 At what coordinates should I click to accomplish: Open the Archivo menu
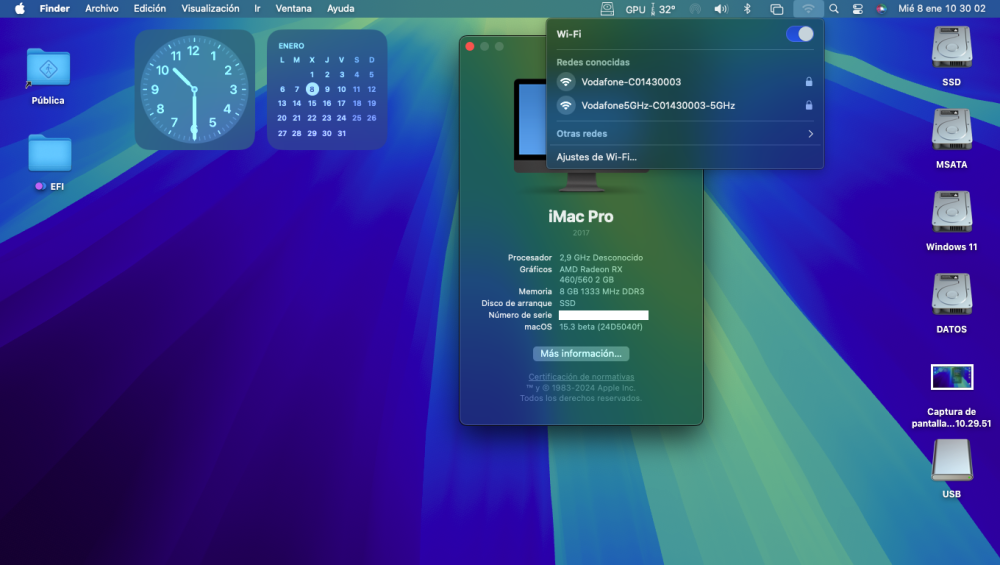(x=102, y=9)
